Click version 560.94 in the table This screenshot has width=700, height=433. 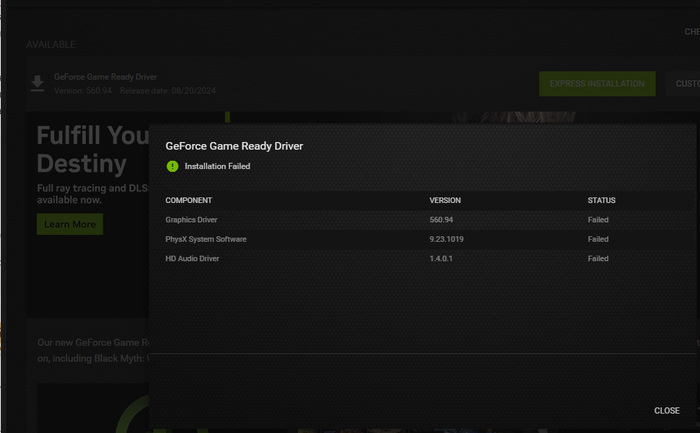click(x=441, y=220)
